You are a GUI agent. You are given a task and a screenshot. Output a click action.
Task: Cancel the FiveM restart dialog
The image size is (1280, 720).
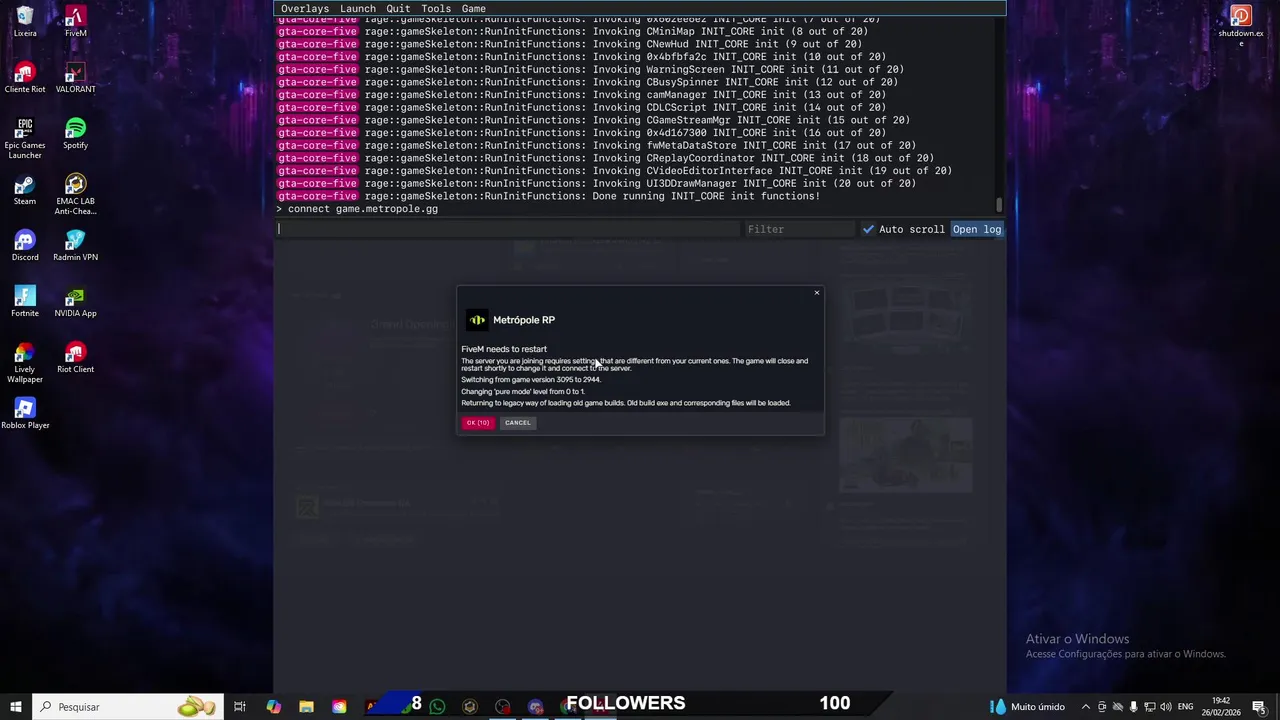(x=518, y=423)
